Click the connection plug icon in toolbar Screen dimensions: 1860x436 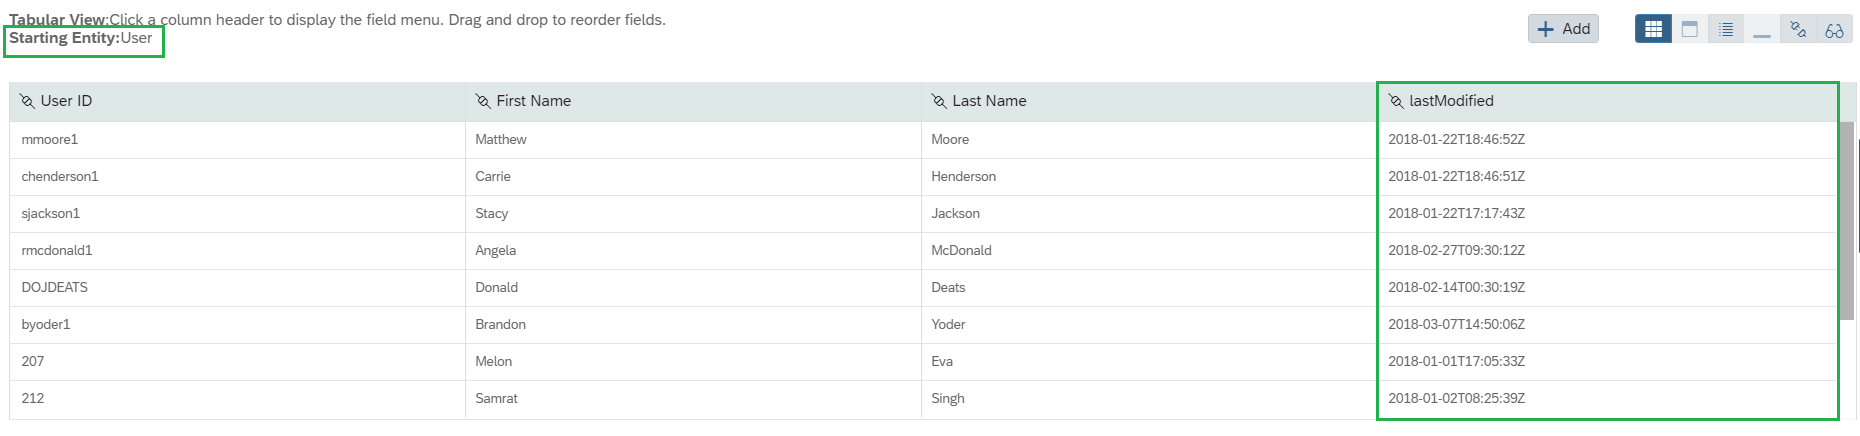(x=1798, y=29)
